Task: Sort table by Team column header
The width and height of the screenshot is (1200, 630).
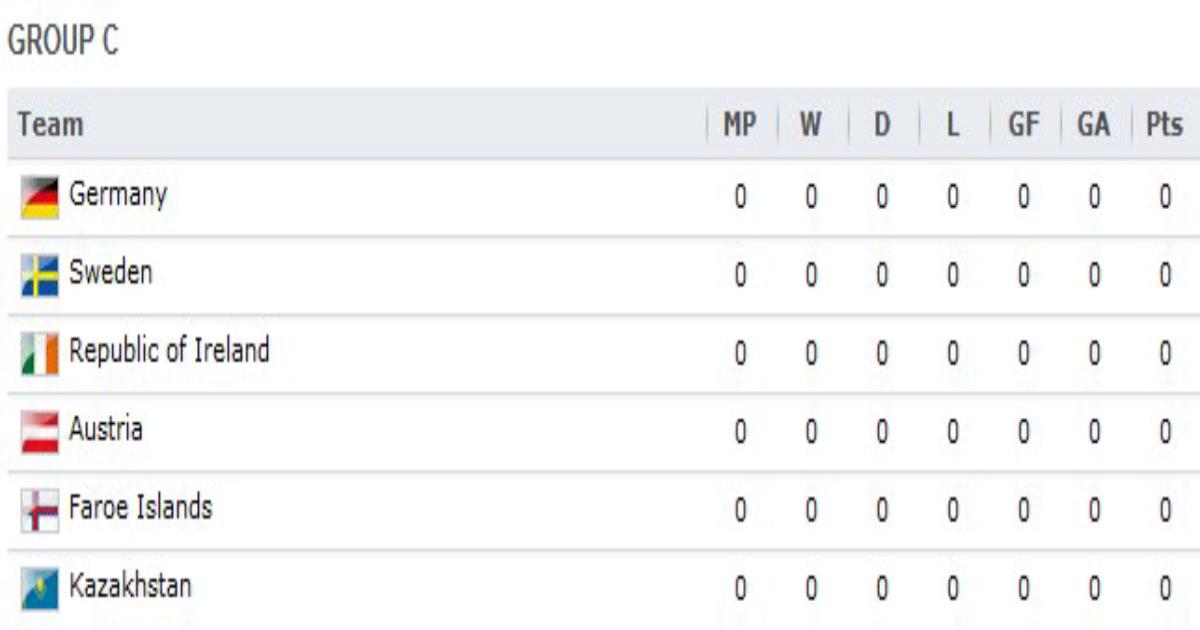Action: click(x=51, y=125)
